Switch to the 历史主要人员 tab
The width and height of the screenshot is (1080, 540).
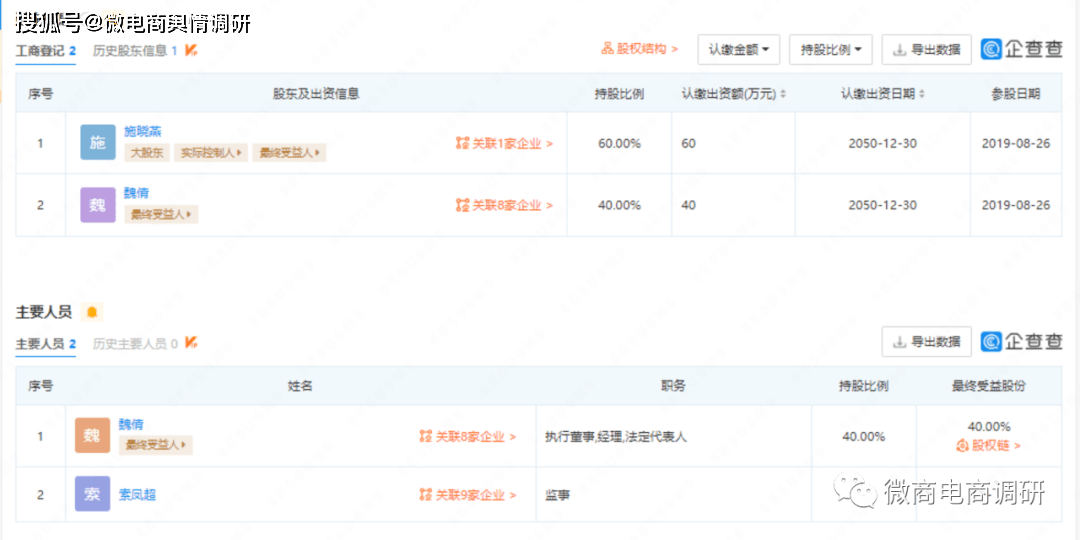pos(135,343)
